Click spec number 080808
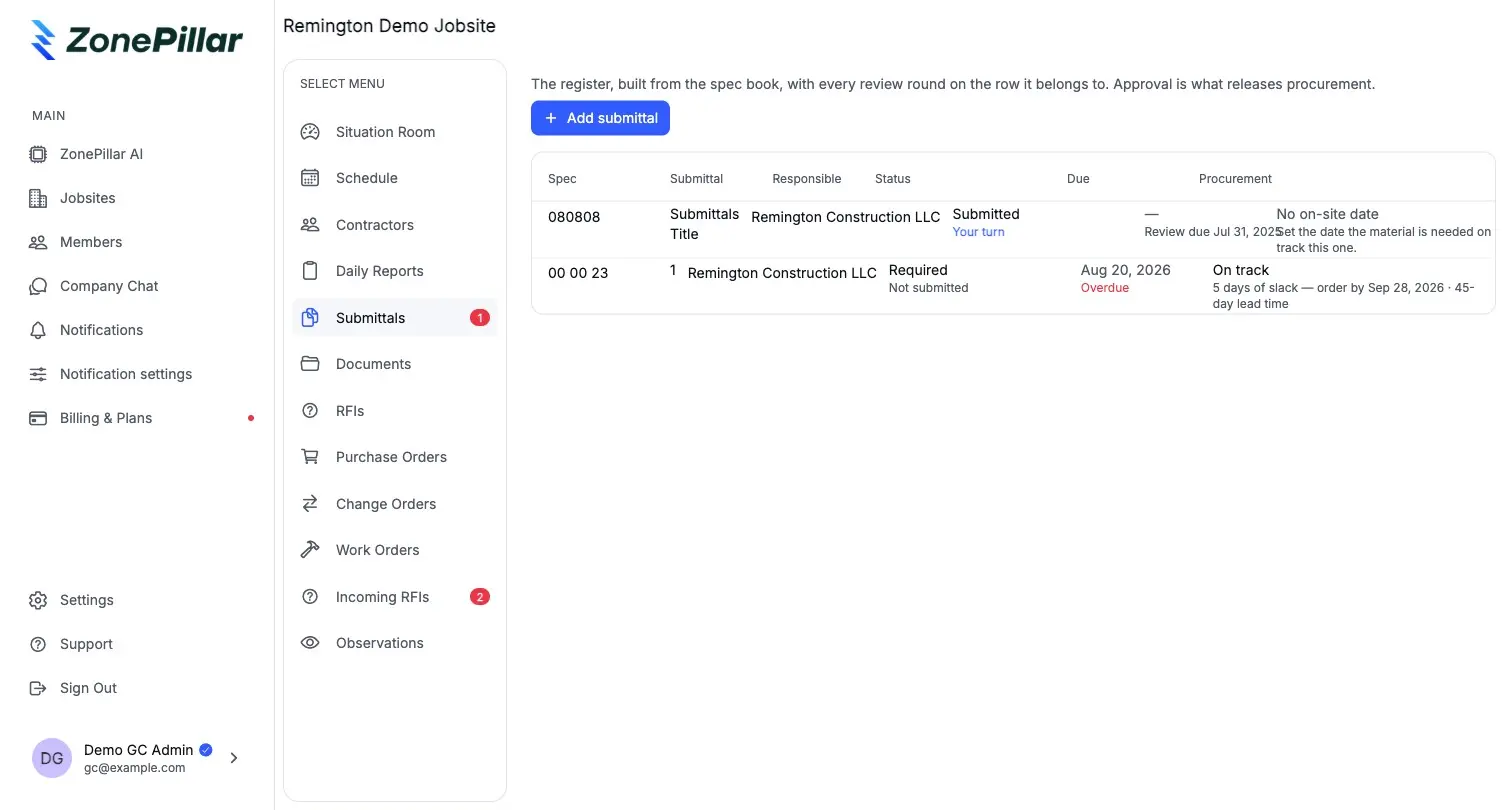Image resolution: width=1512 pixels, height=810 pixels. coord(574,217)
